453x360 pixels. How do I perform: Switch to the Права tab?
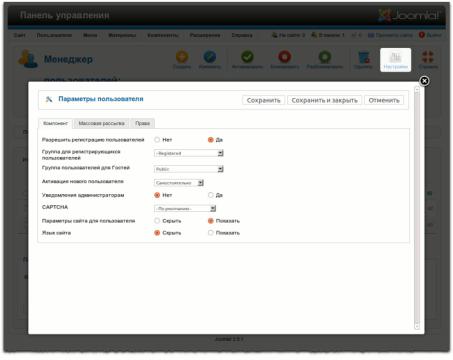142,123
